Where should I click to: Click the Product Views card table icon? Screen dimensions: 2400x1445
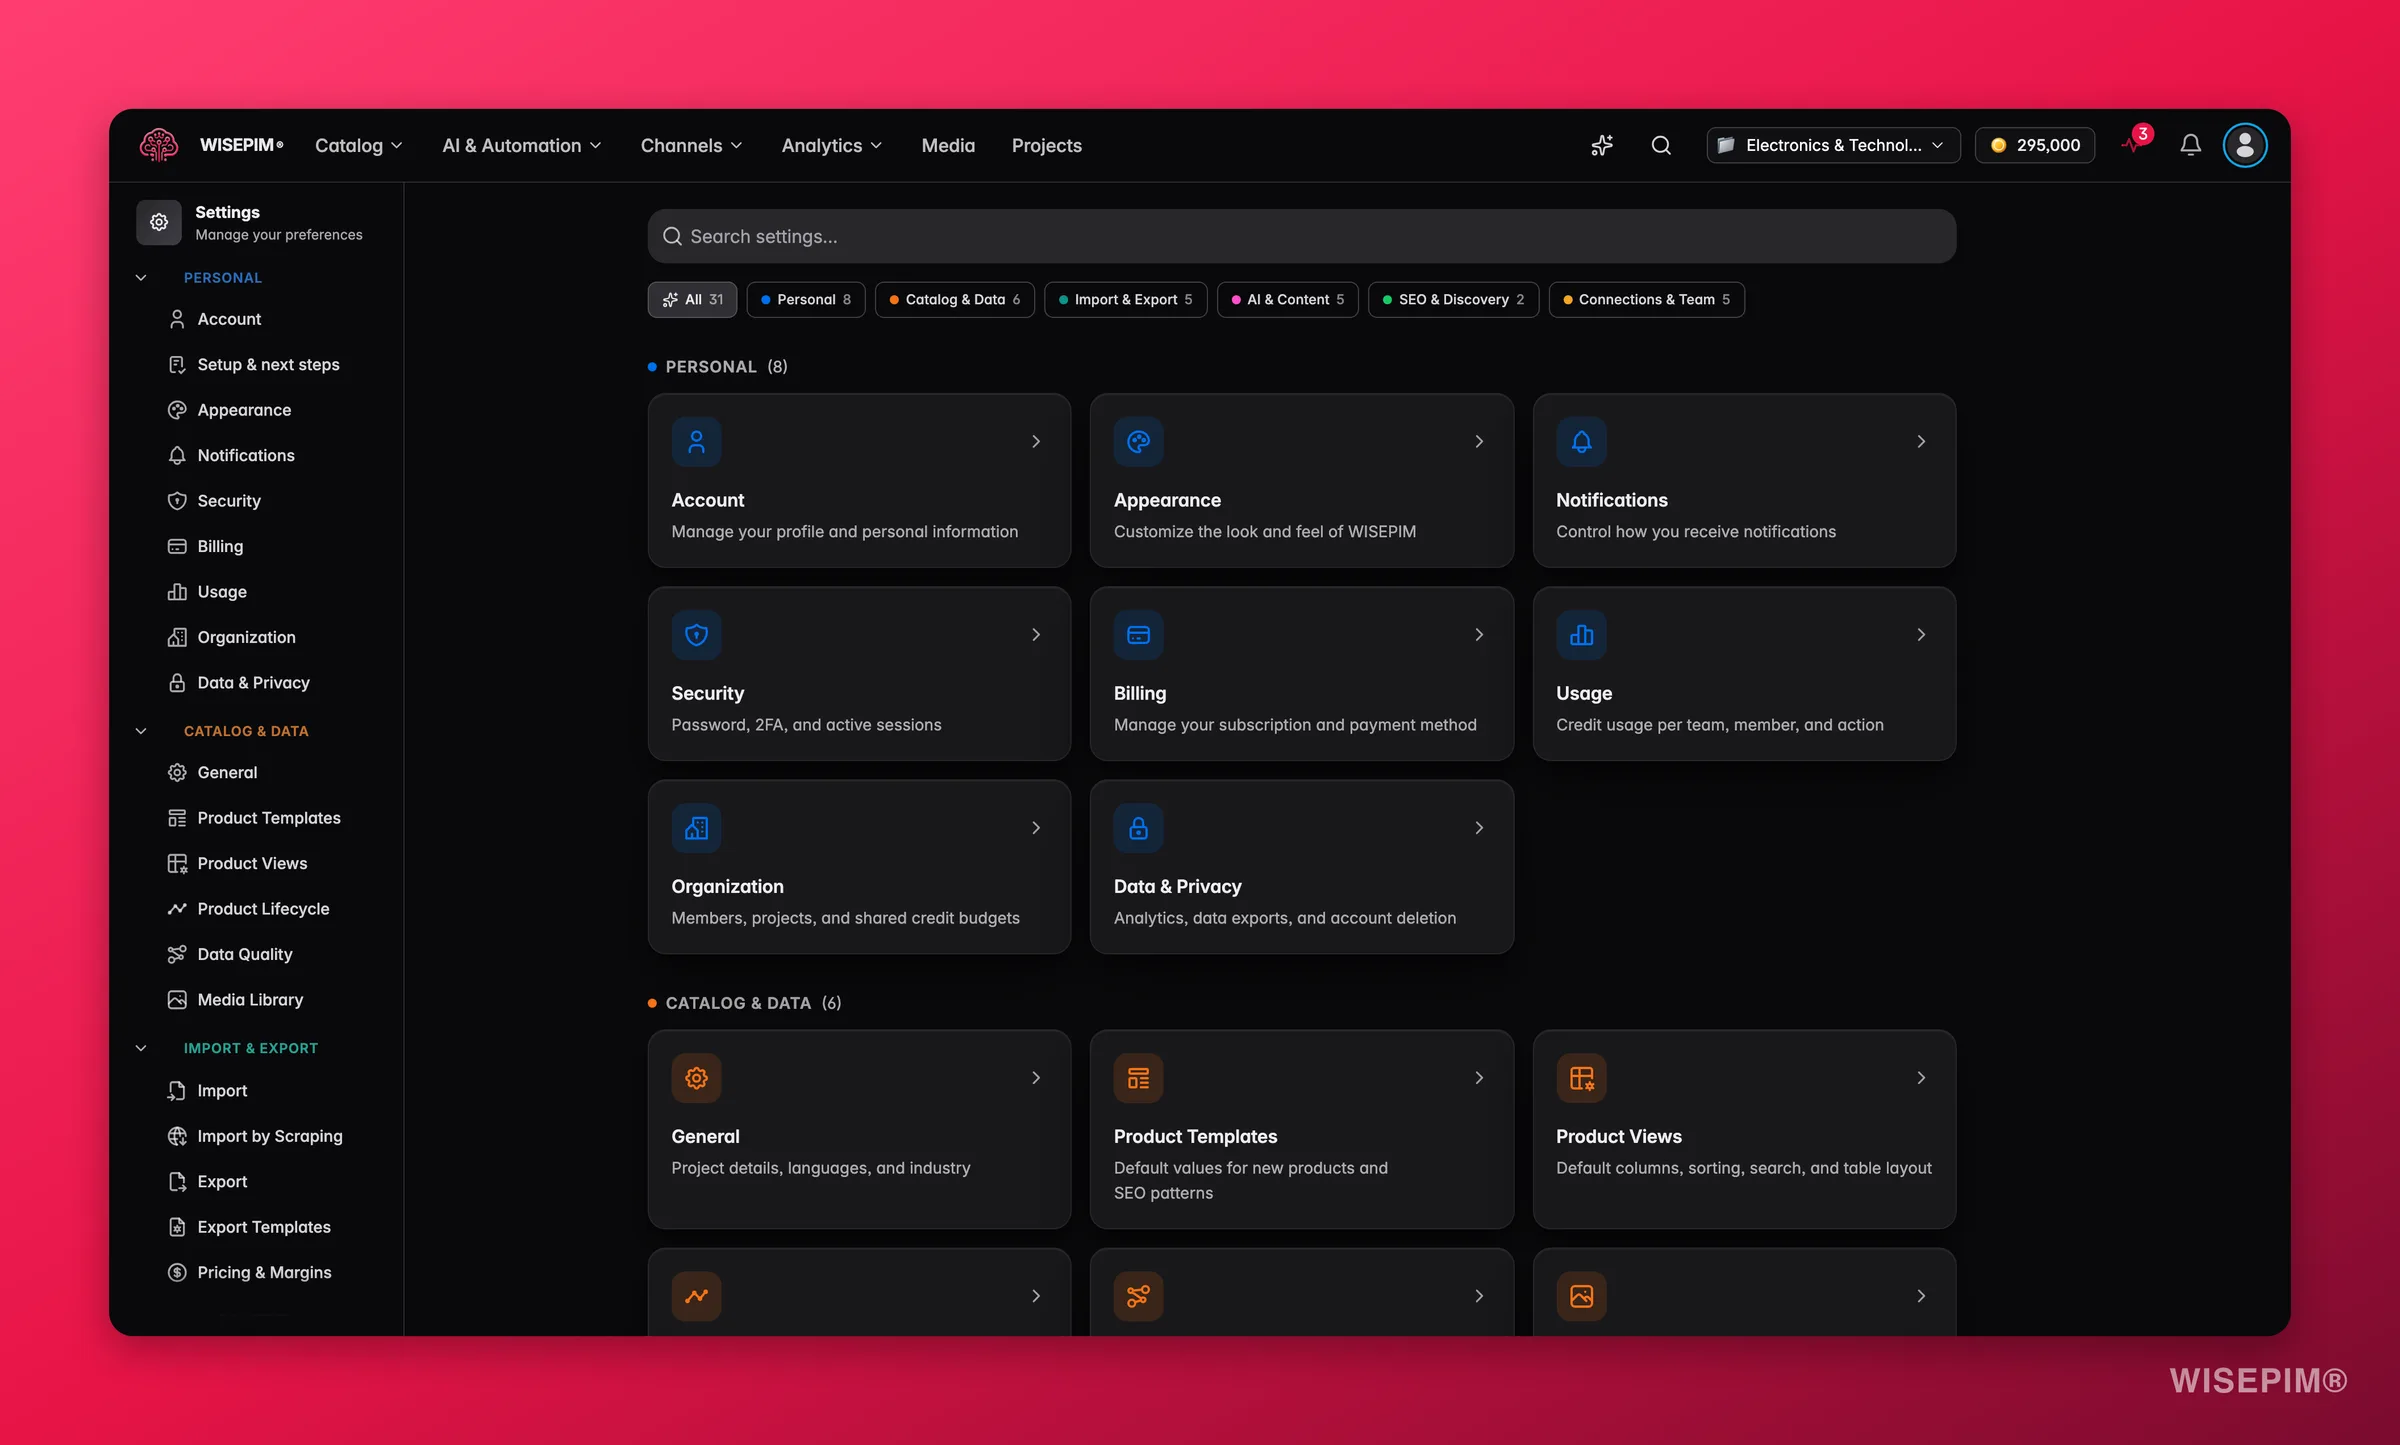pos(1581,1077)
